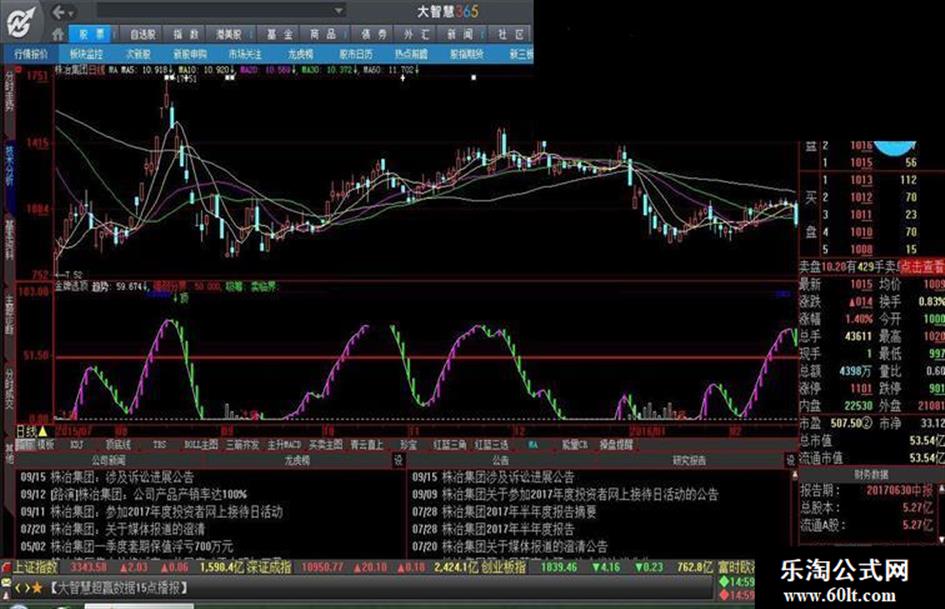The width and height of the screenshot is (945, 609).
Task: Select the 指数 tab
Action: [186, 34]
